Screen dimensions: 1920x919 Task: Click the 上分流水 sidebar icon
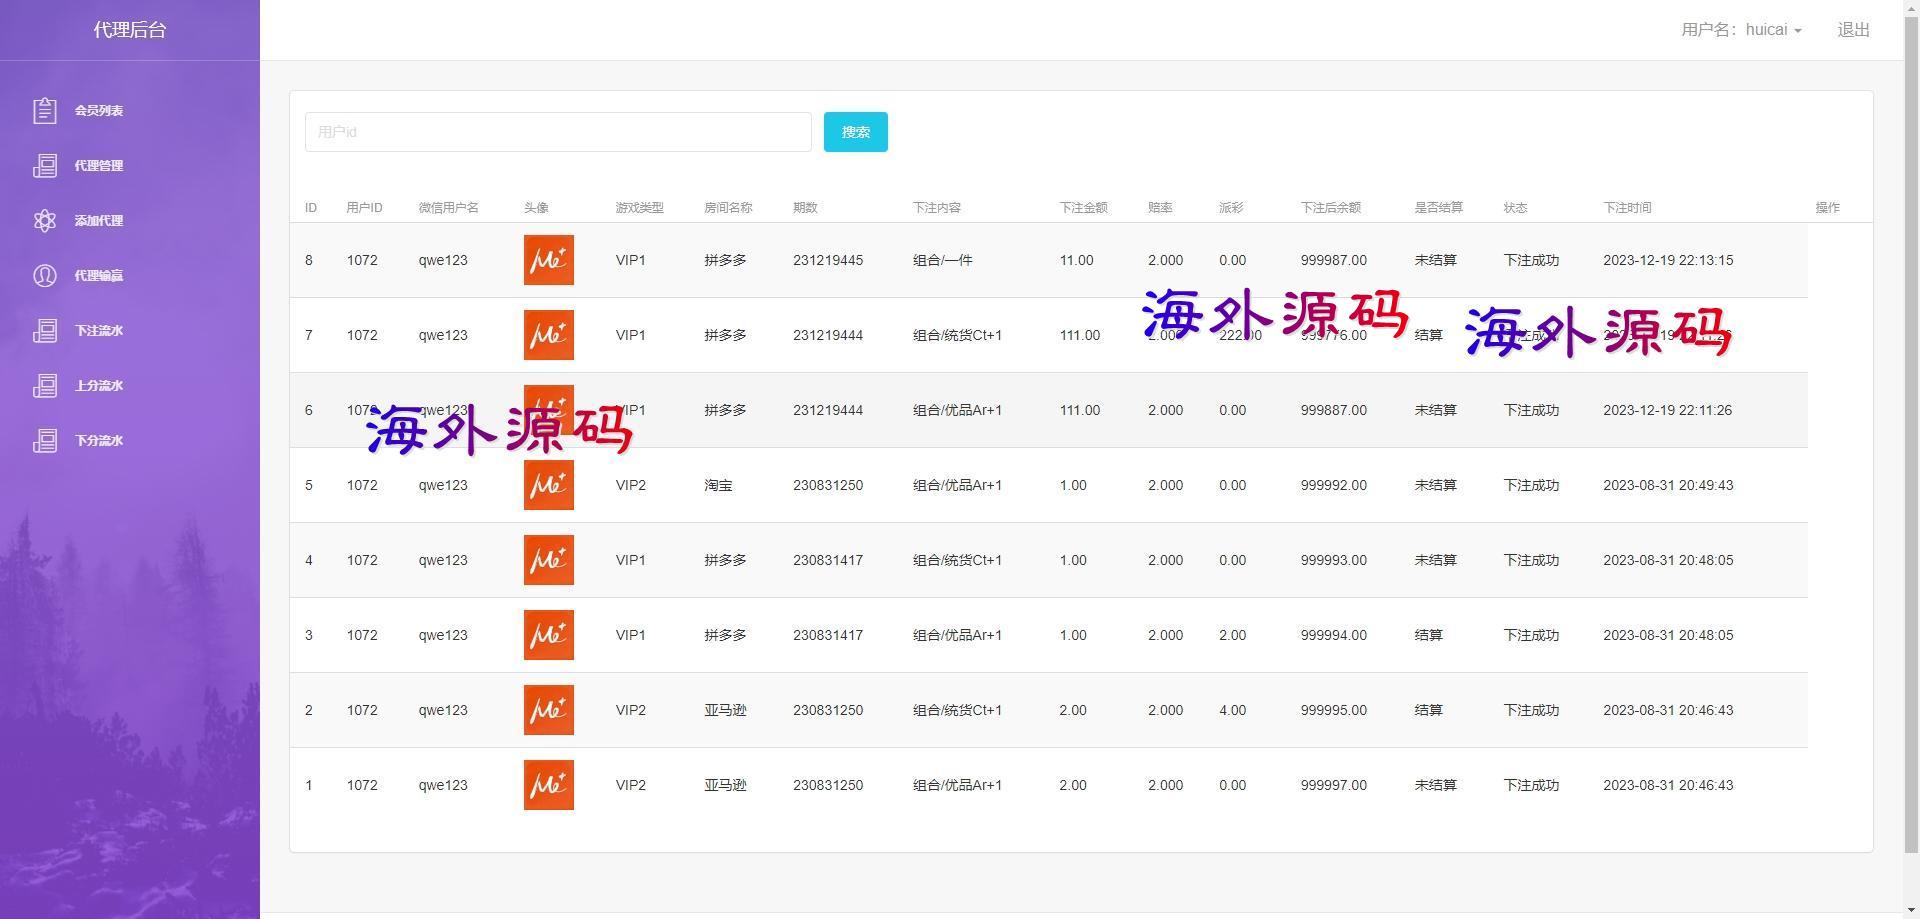pos(45,385)
